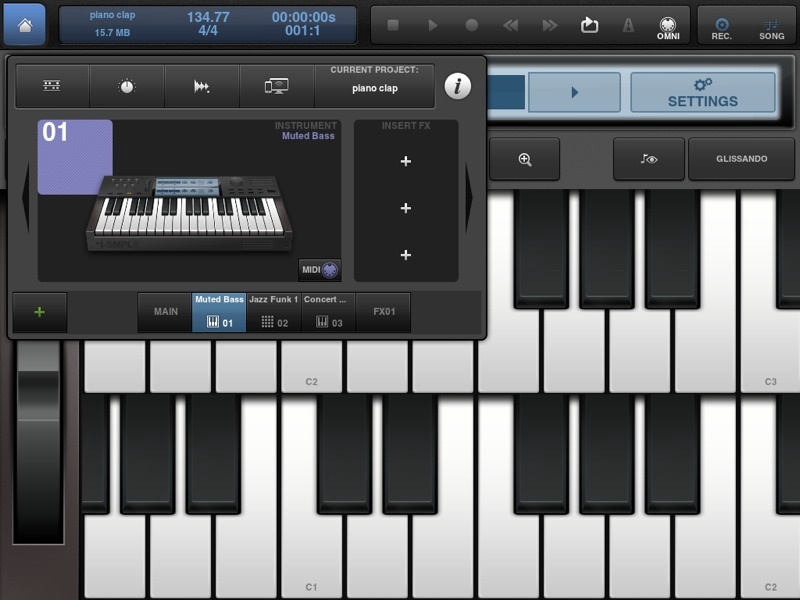Open the arpeggiator pattern icon
The height and width of the screenshot is (600, 800).
click(x=202, y=86)
